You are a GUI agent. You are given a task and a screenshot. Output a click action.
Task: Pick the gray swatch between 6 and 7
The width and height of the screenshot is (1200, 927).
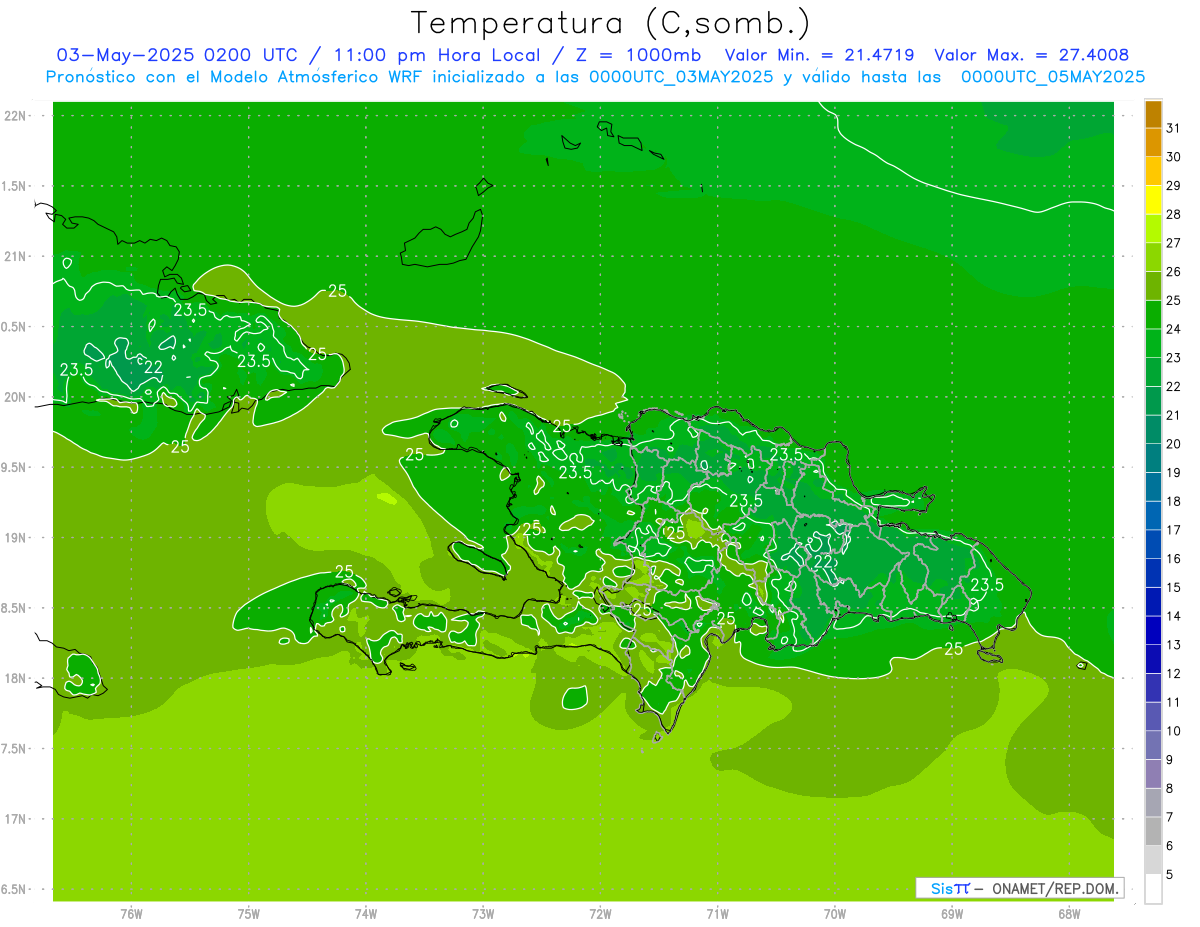tap(1153, 831)
